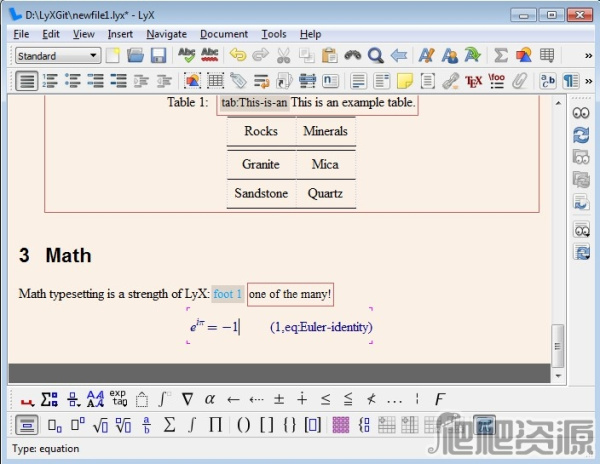Insert a table using the toolbar grid icon
The width and height of the screenshot is (600, 464).
tap(547, 55)
